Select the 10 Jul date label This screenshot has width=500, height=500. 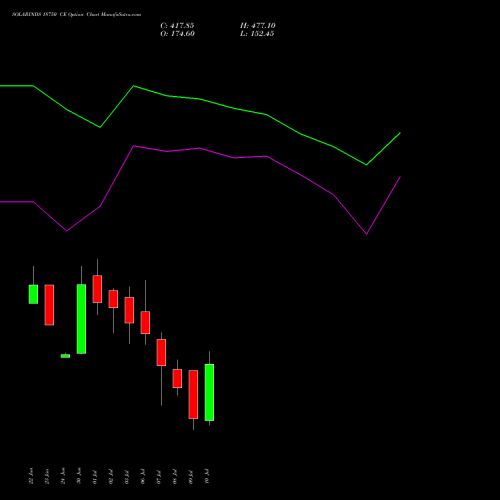click(x=207, y=477)
